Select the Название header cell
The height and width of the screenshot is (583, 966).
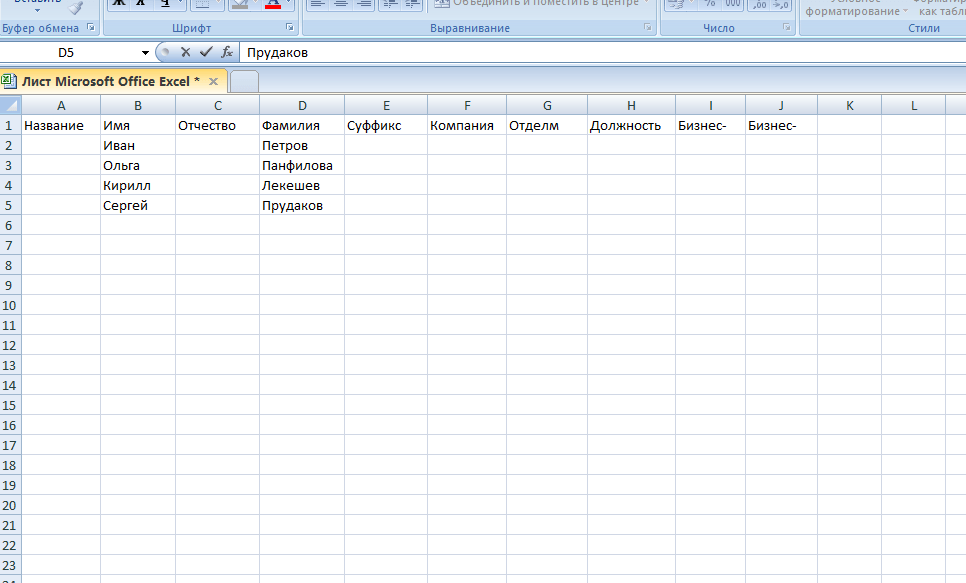pos(61,125)
